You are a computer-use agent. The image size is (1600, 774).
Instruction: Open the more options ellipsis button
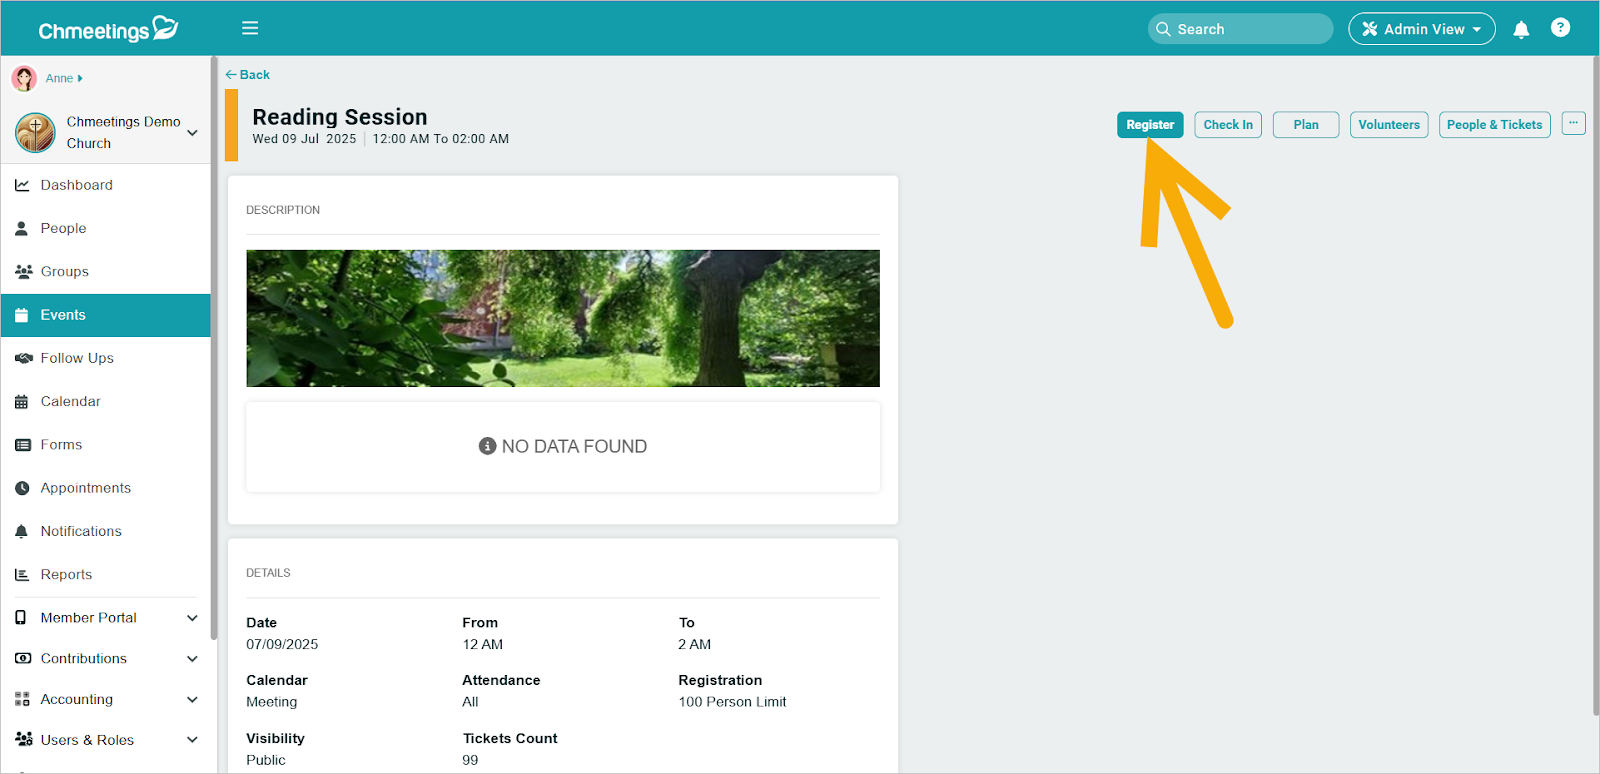(1573, 124)
